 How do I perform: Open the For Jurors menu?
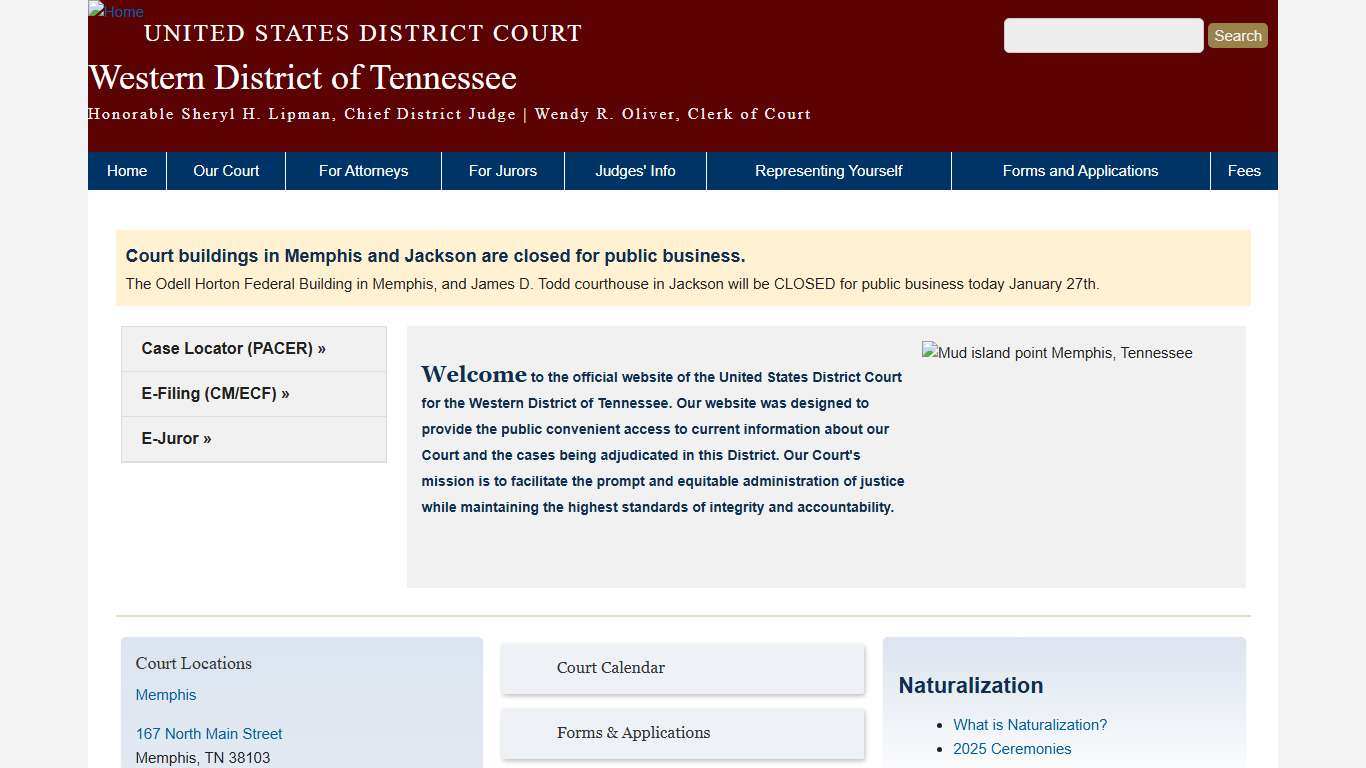pos(503,170)
